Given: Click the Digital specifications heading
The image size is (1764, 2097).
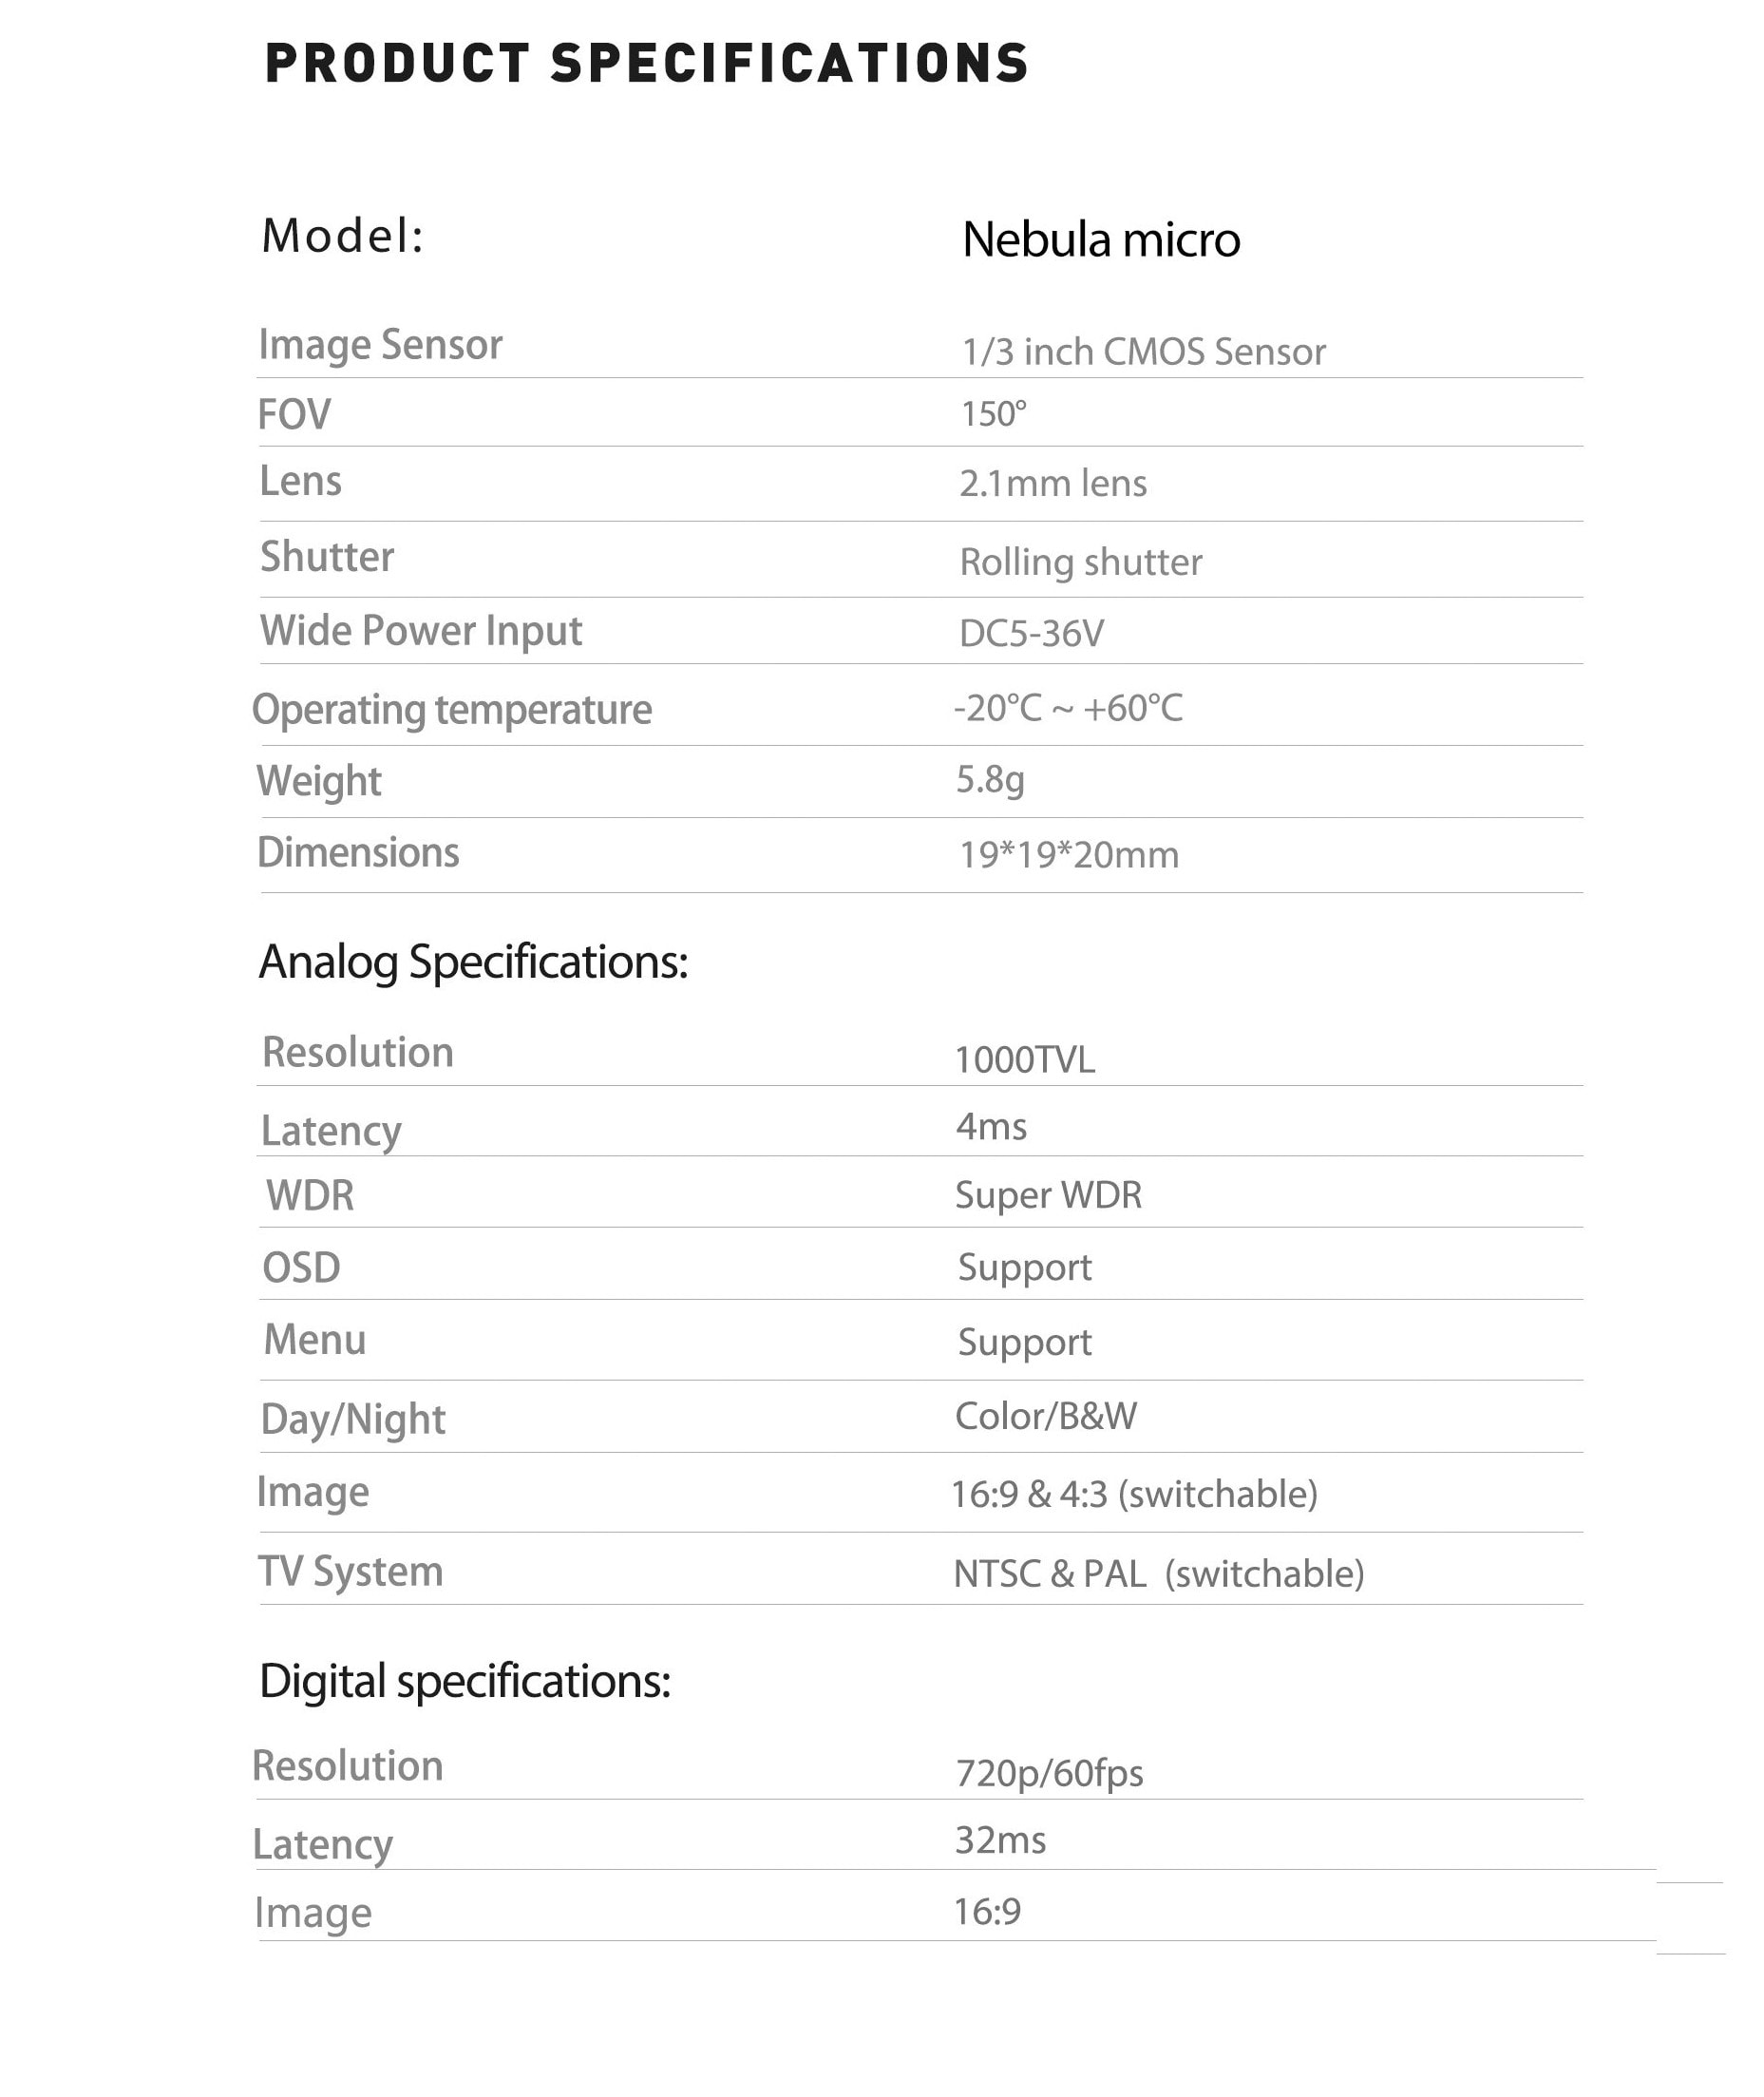Looking at the screenshot, I should (465, 1681).
